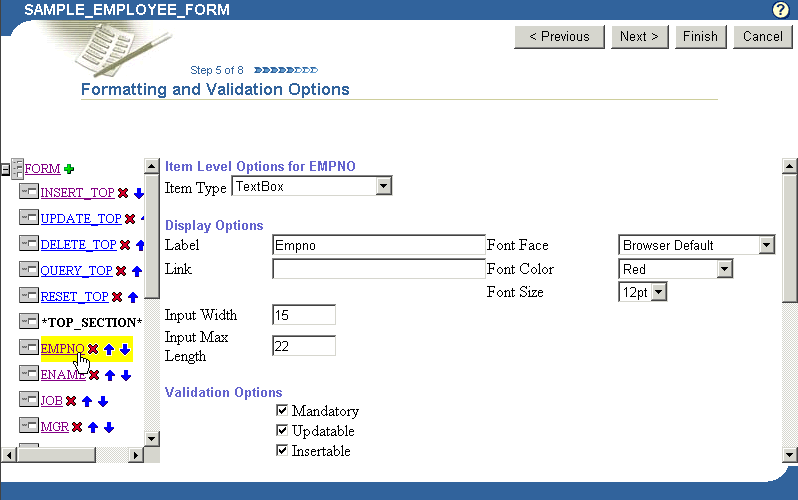Image resolution: width=798 pixels, height=500 pixels.
Task: Delete MGR item with red X
Action: (77, 427)
